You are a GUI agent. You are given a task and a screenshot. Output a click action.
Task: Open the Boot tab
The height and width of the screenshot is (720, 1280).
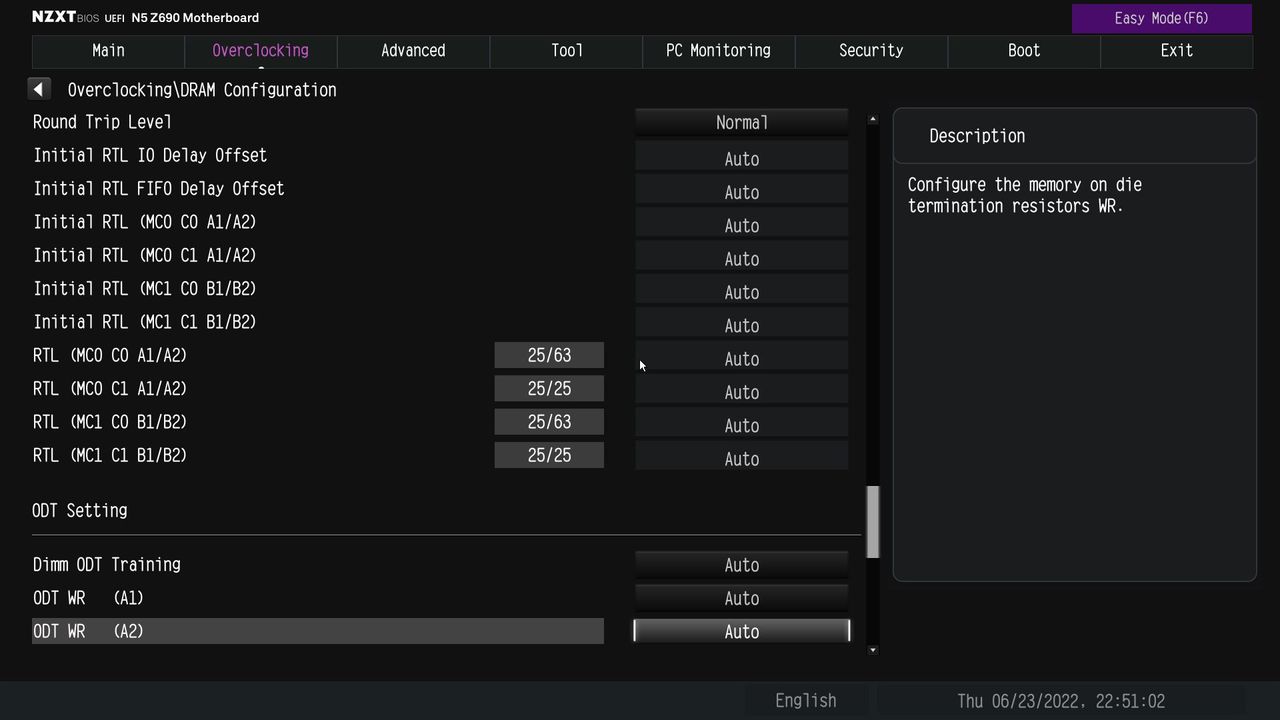[1024, 51]
